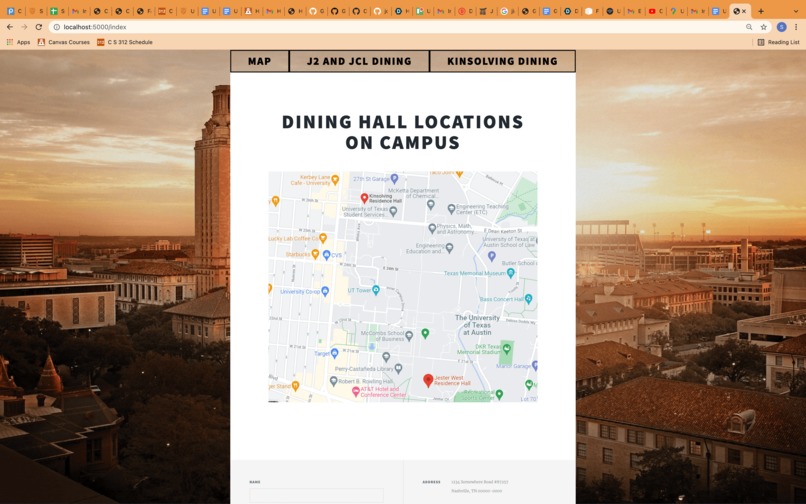Select the Bass Concert Hall pin
This screenshot has height=504, width=806.
[x=528, y=298]
